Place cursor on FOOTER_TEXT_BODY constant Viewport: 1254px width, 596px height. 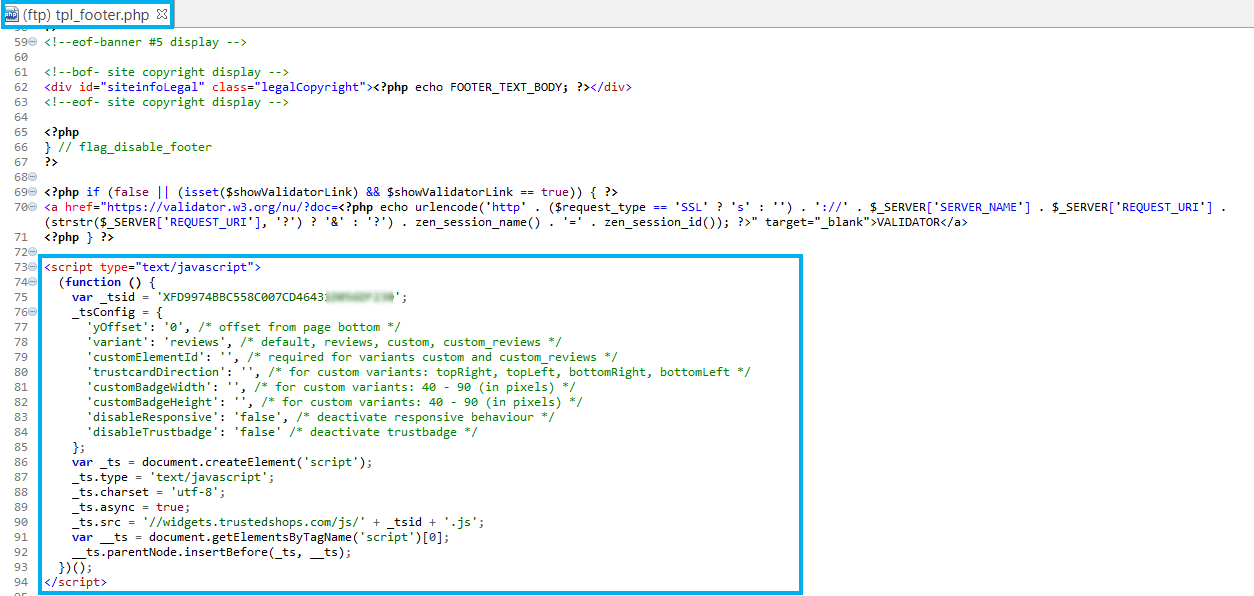508,87
